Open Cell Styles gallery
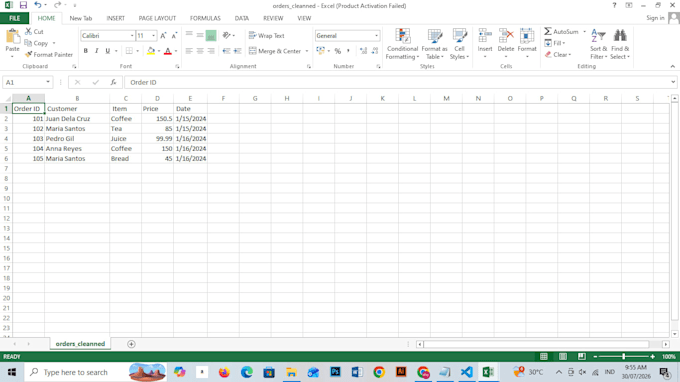This screenshot has width=680, height=382. pyautogui.click(x=459, y=44)
